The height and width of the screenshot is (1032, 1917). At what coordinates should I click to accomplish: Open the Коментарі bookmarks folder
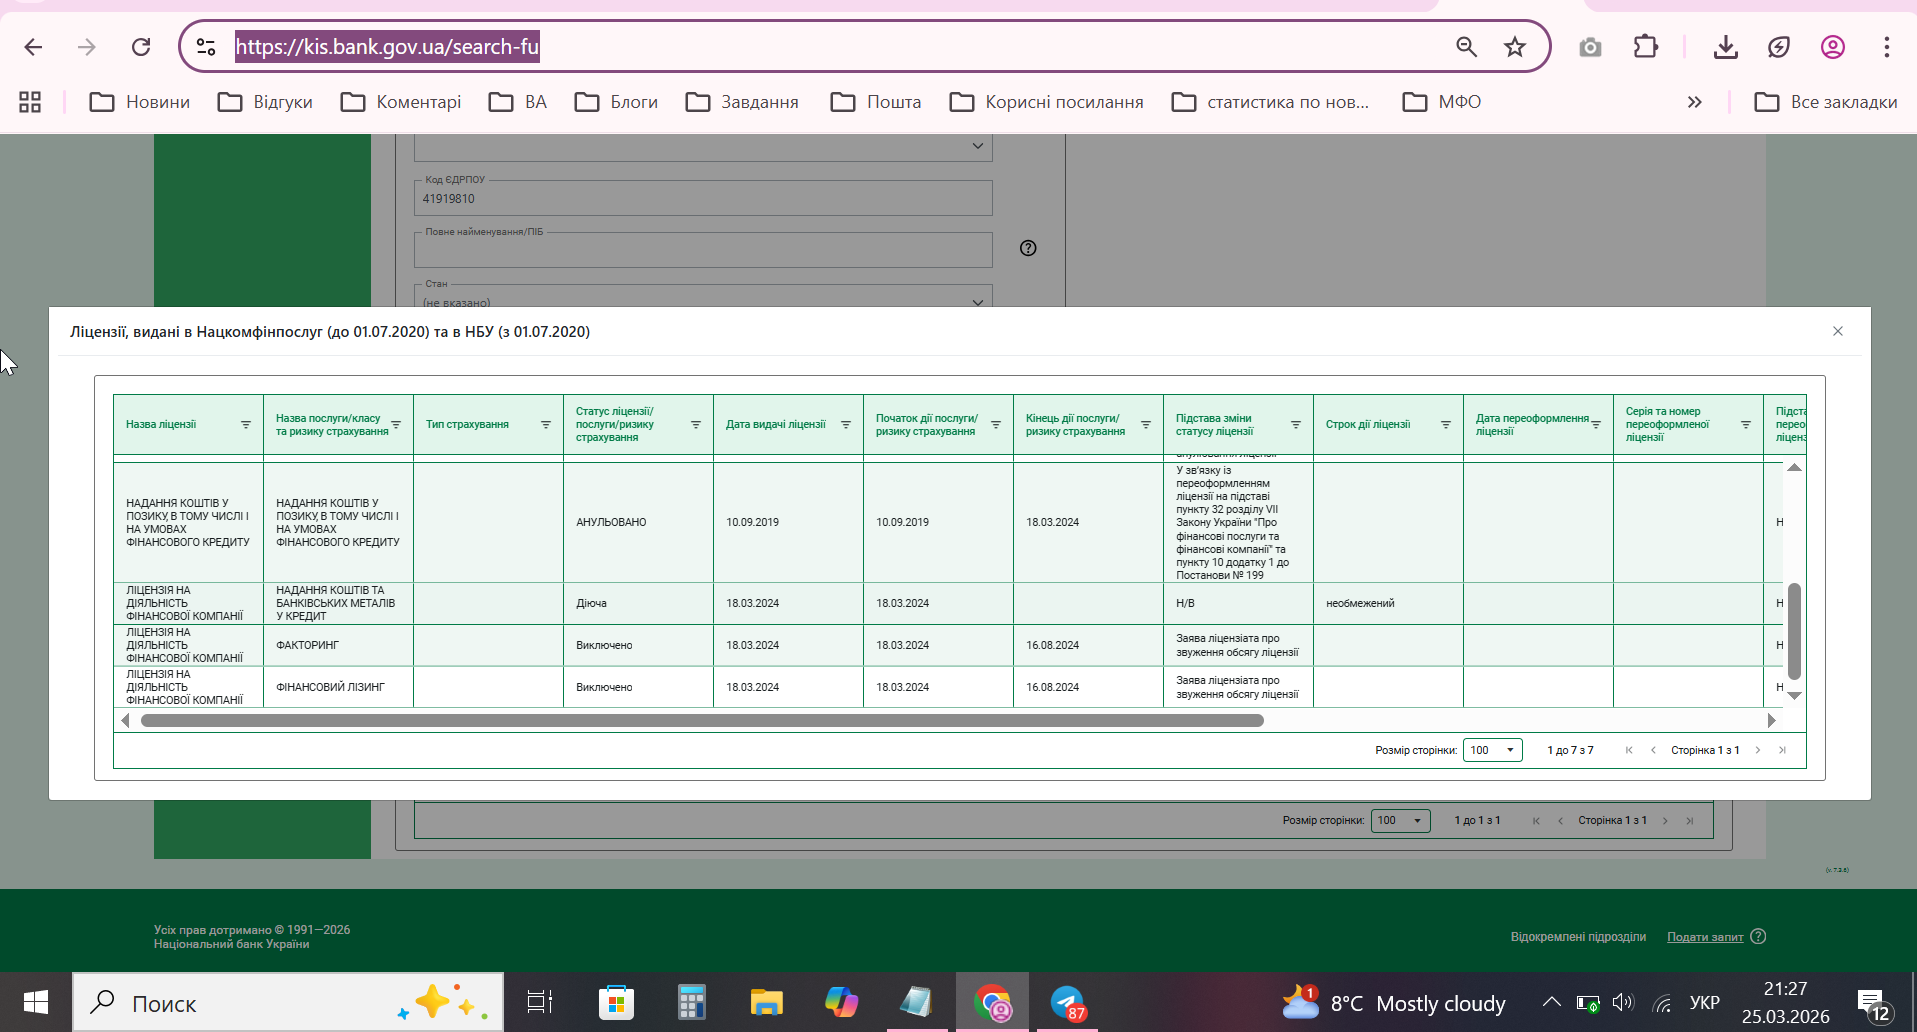[400, 102]
